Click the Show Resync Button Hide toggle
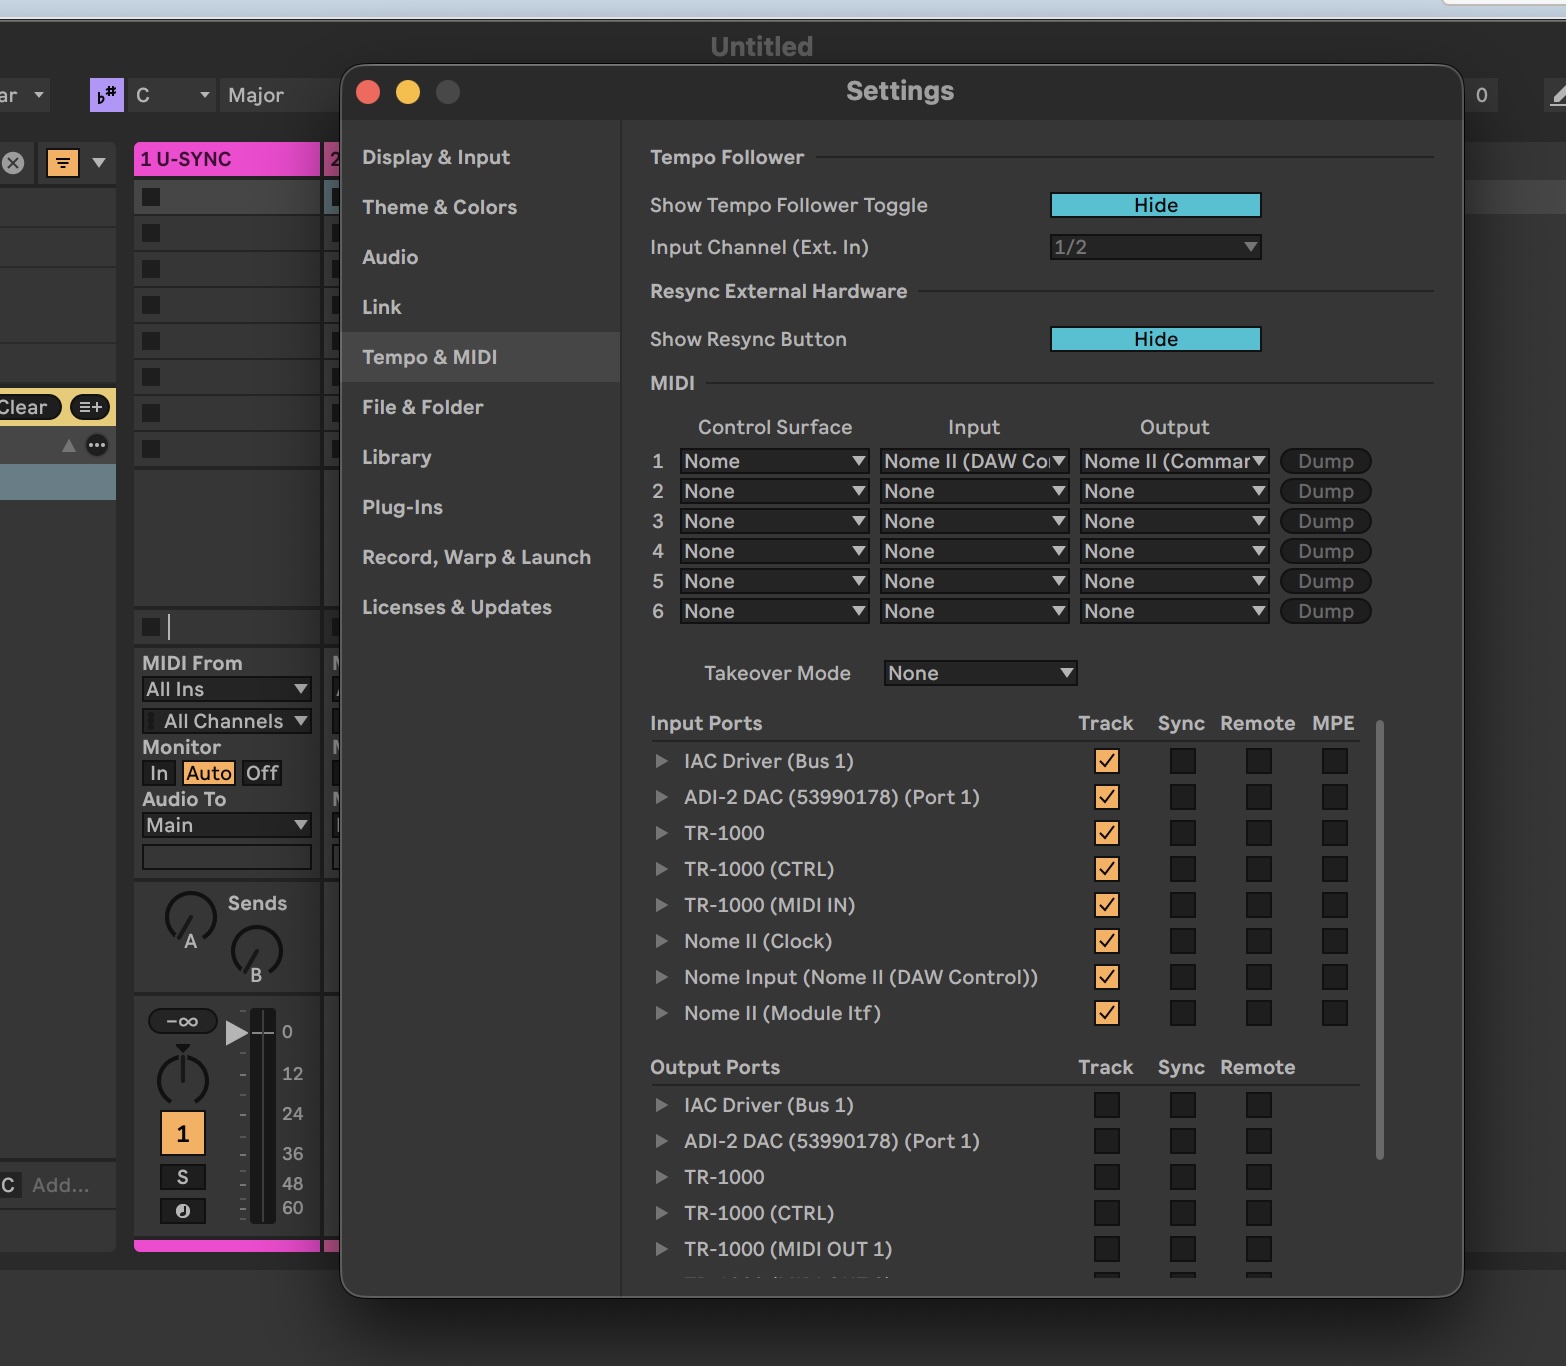 (x=1155, y=339)
